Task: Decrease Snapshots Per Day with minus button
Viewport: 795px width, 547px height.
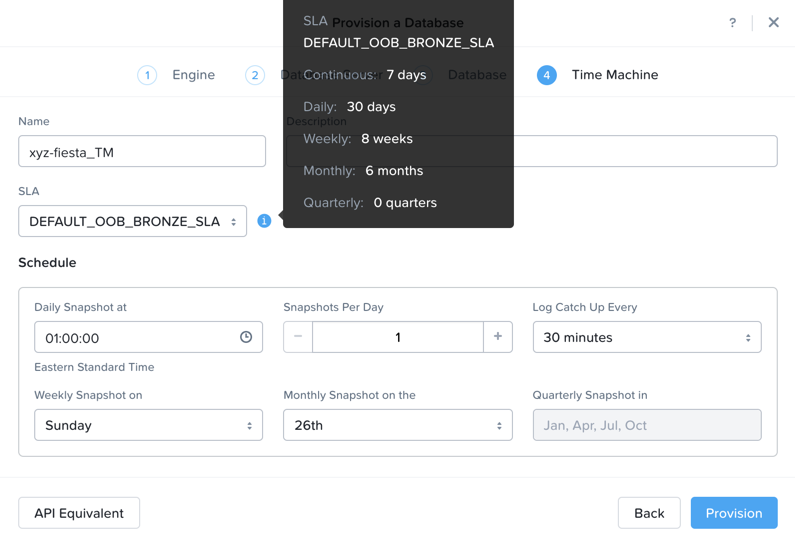Action: tap(298, 337)
